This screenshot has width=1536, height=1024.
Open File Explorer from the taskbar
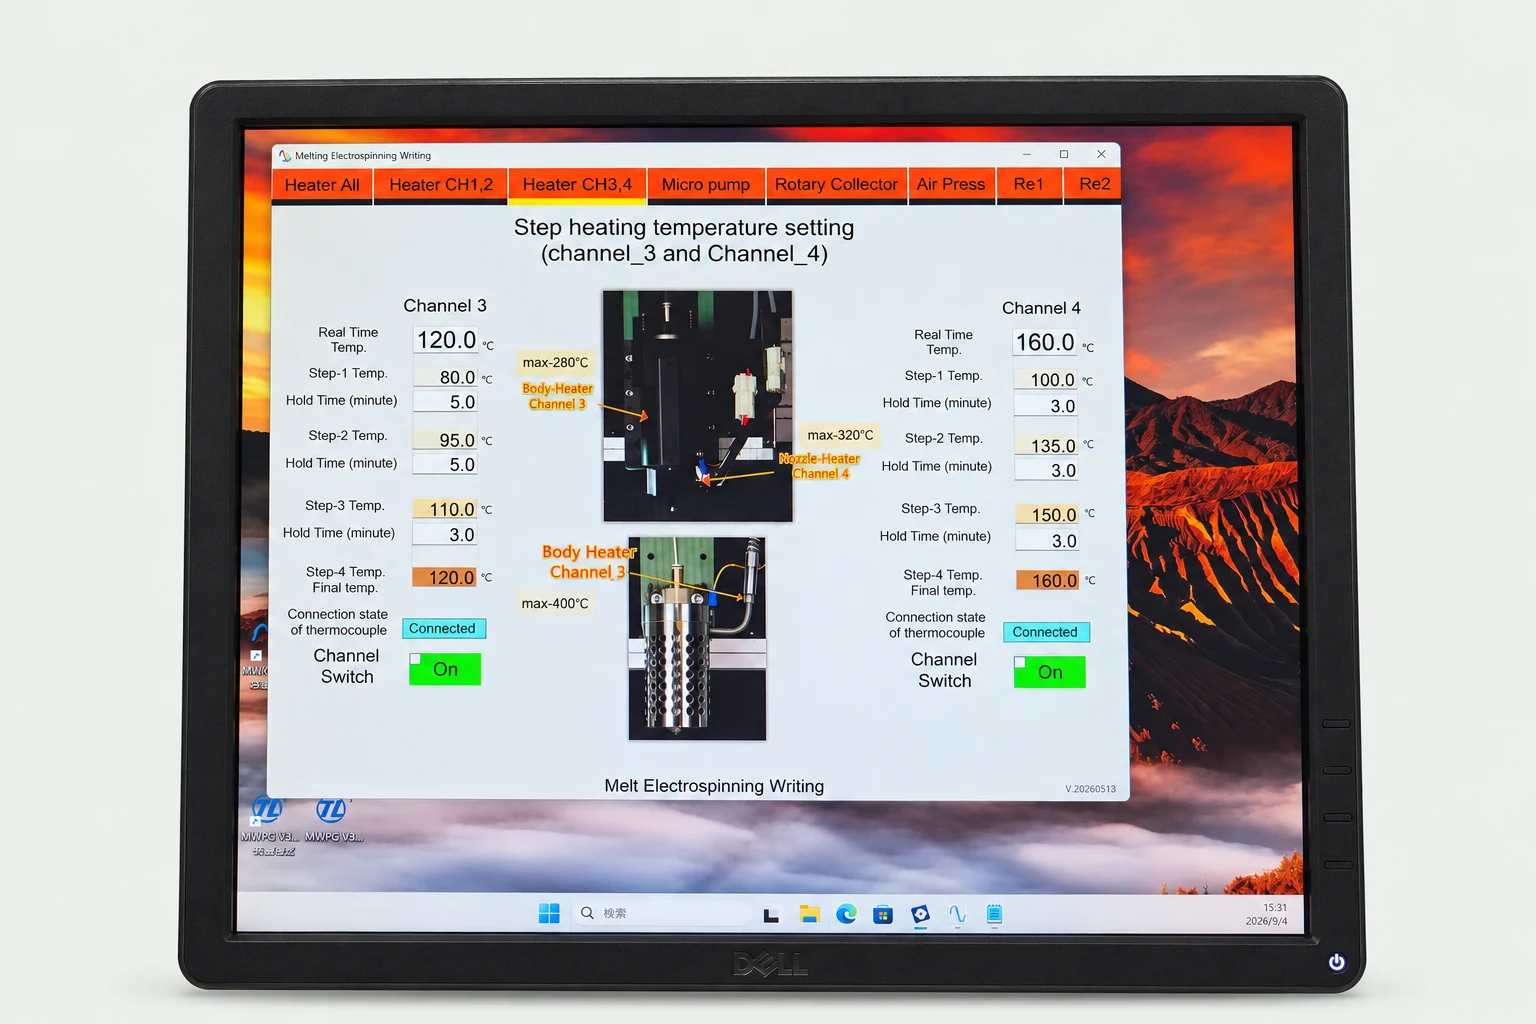click(x=809, y=914)
